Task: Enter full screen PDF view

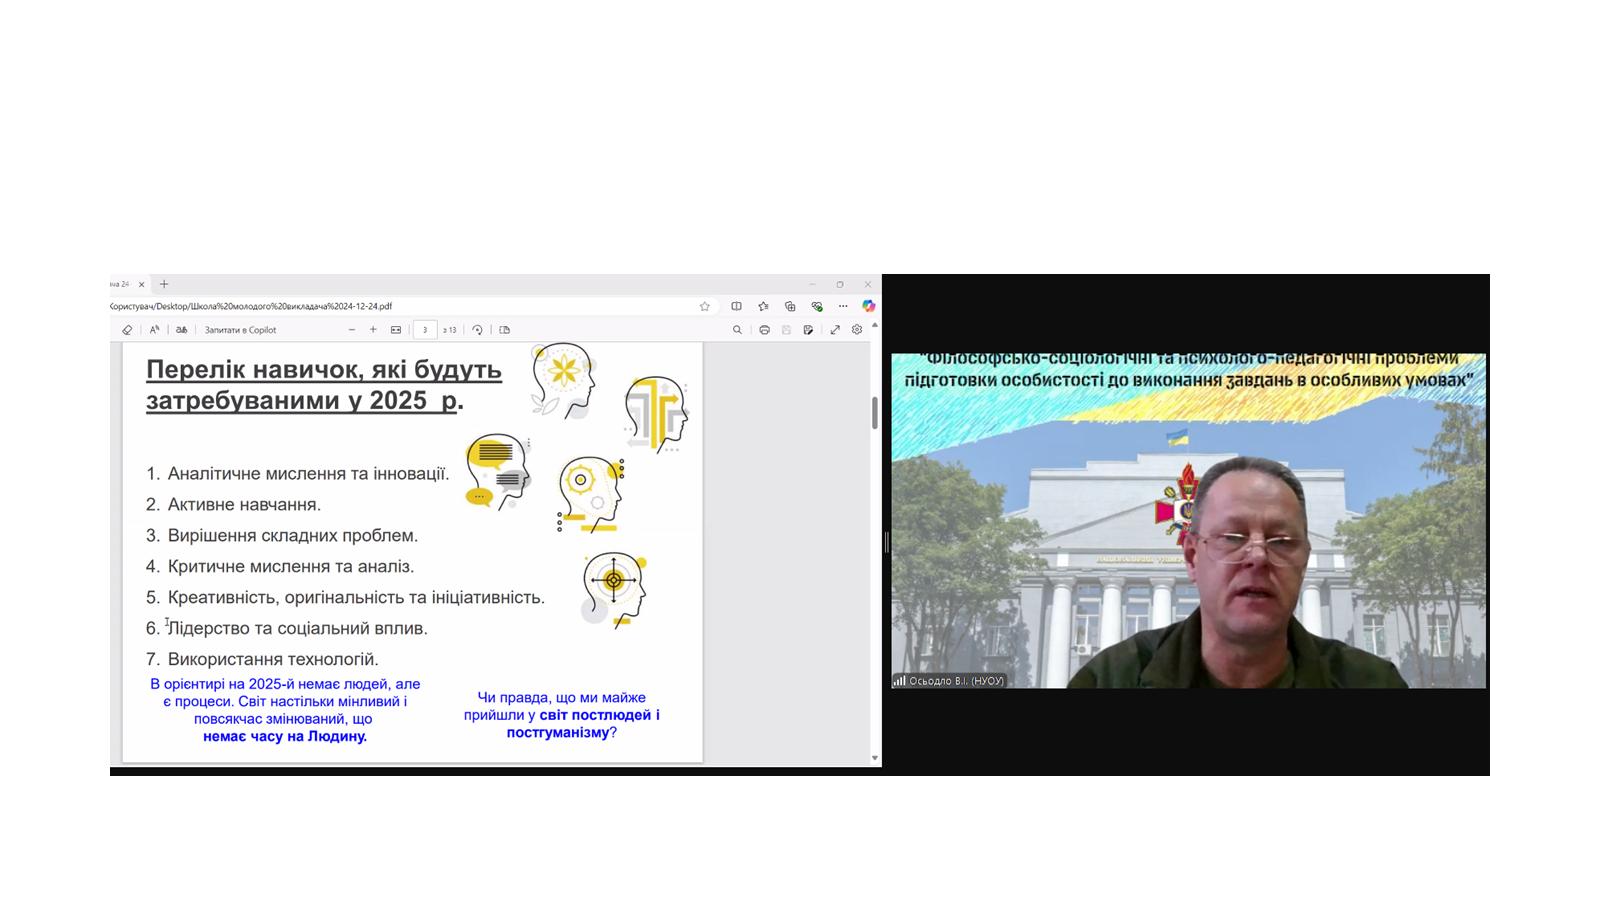Action: [835, 330]
